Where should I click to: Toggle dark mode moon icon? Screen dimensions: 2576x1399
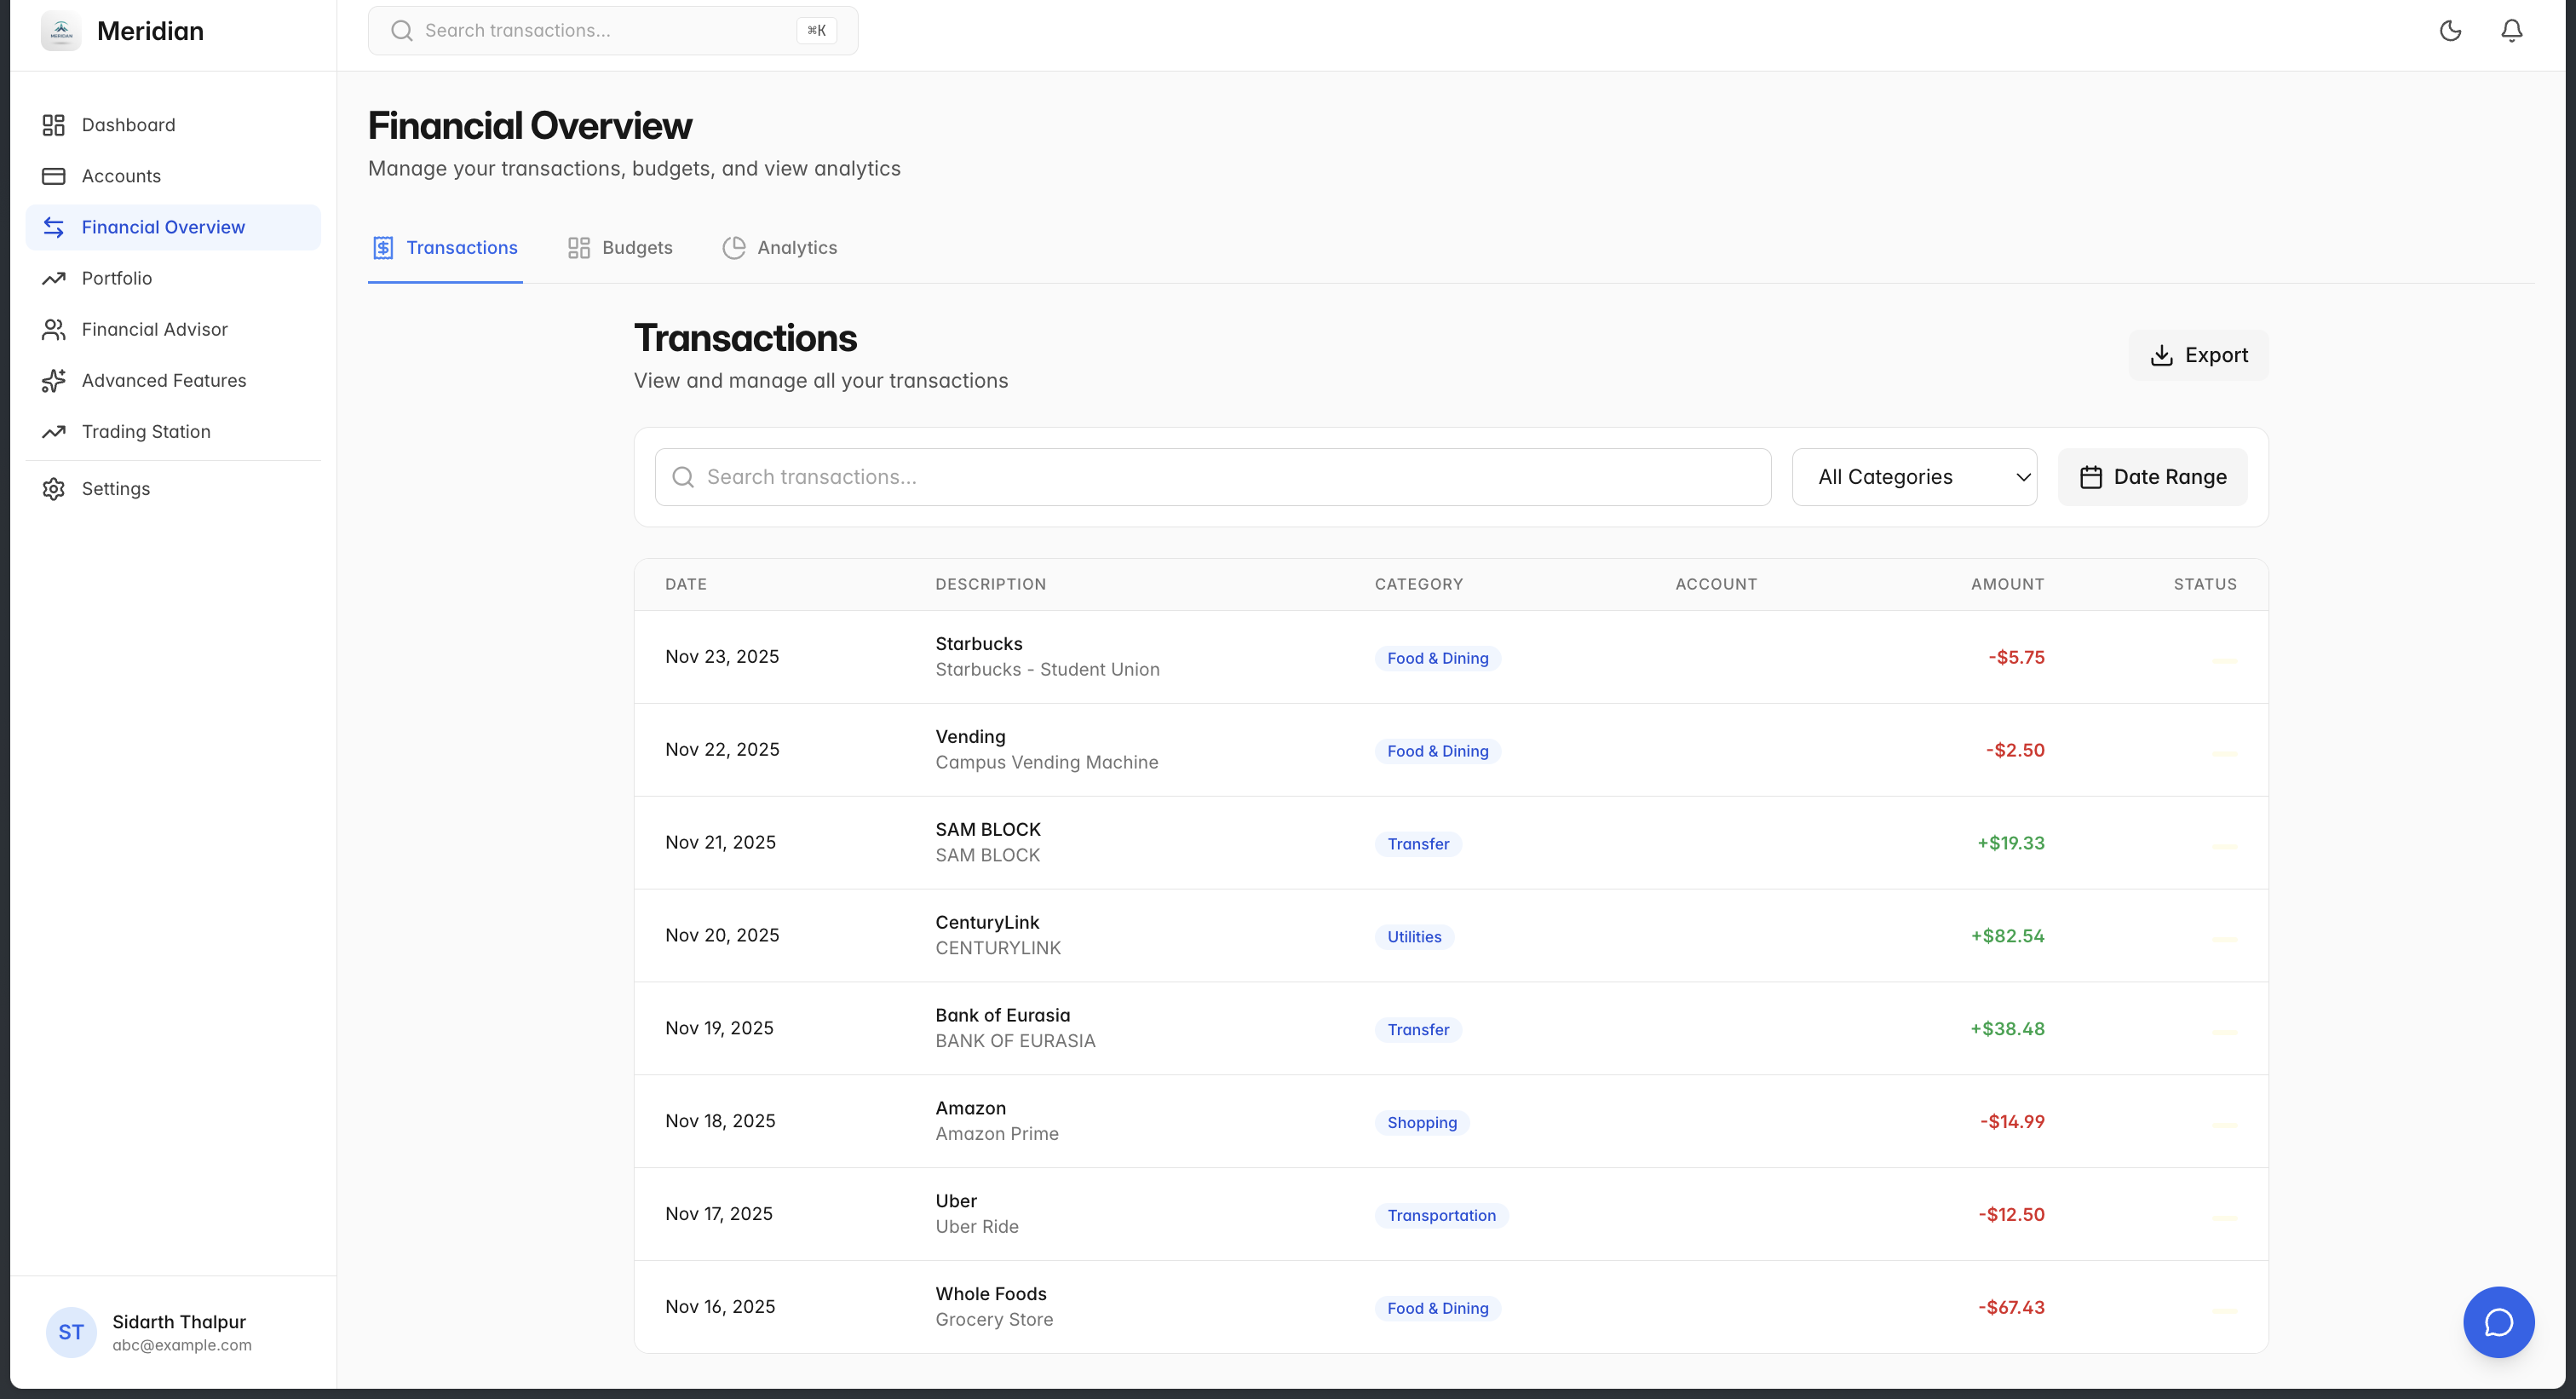click(x=2450, y=31)
